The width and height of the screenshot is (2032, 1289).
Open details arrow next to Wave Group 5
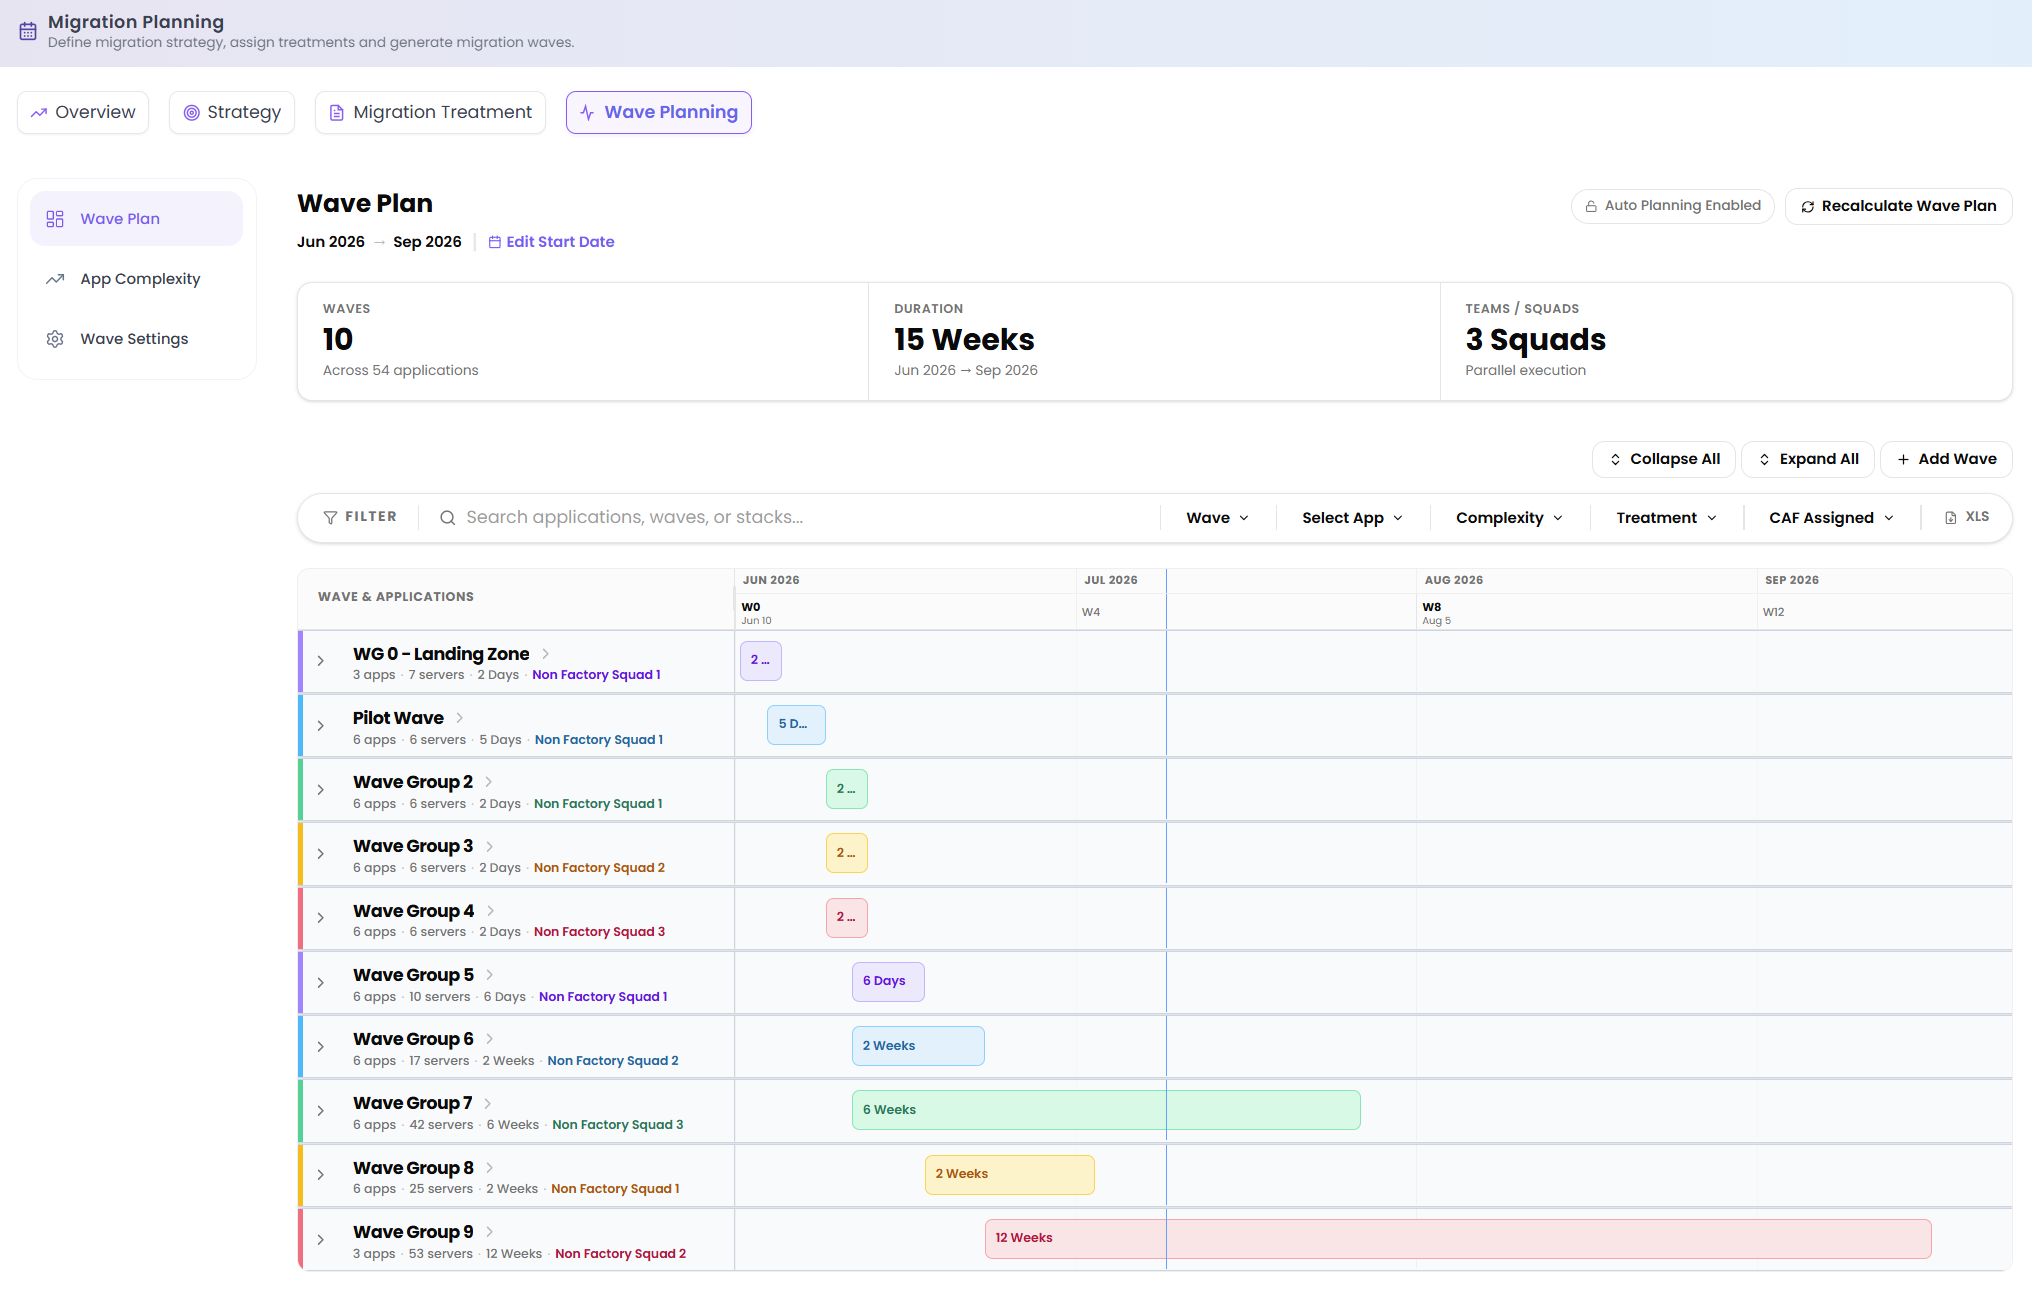pyautogui.click(x=490, y=975)
